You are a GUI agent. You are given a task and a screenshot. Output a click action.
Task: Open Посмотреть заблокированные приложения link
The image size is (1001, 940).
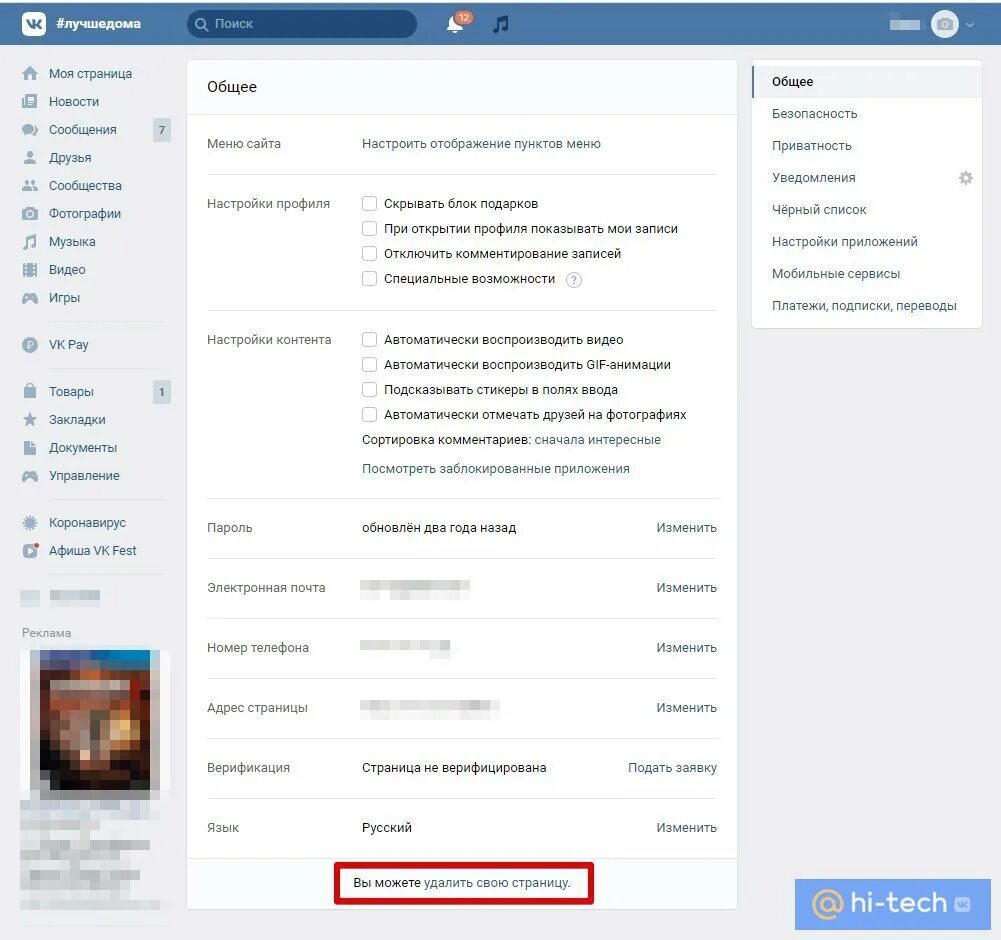(x=495, y=469)
